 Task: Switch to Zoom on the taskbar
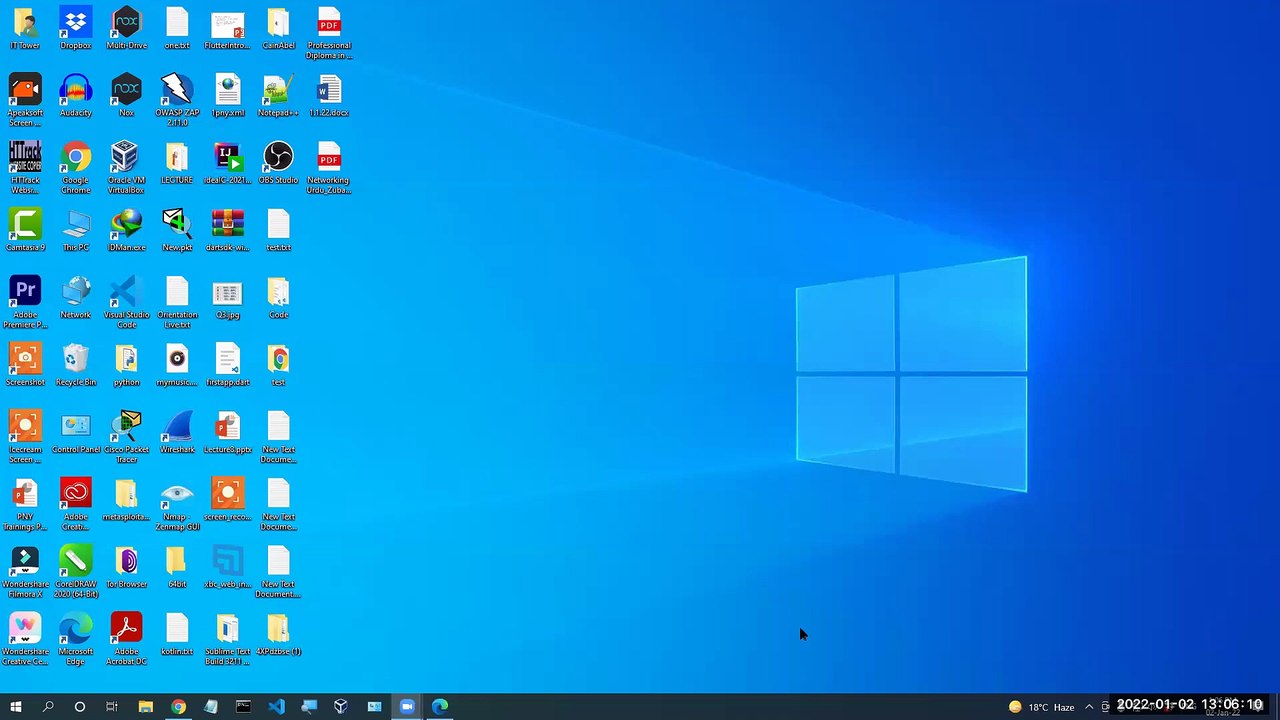click(x=407, y=707)
